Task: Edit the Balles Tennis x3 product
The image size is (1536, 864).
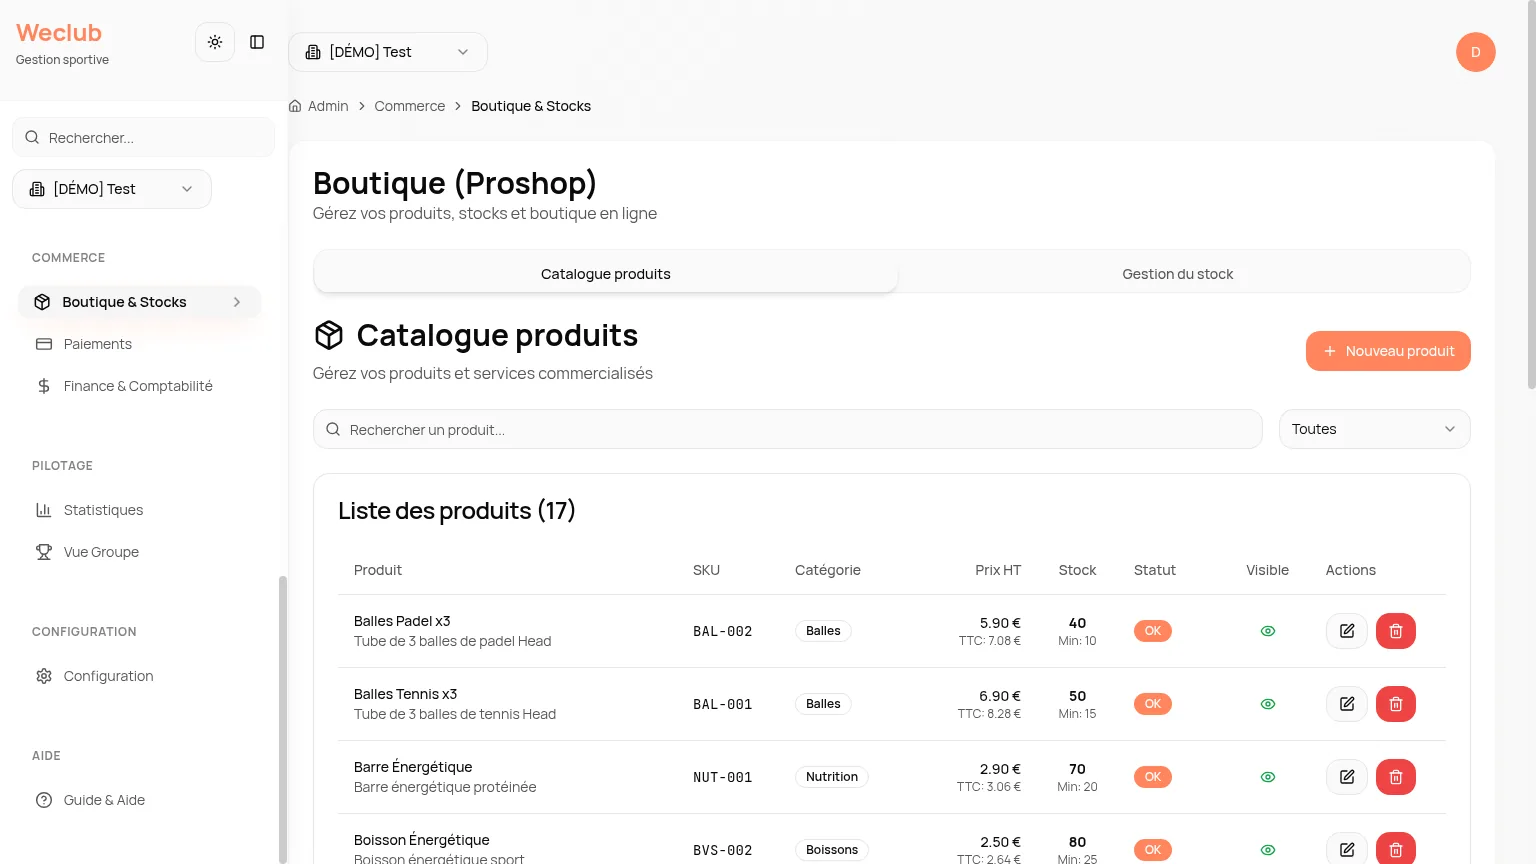Action: pos(1347,704)
